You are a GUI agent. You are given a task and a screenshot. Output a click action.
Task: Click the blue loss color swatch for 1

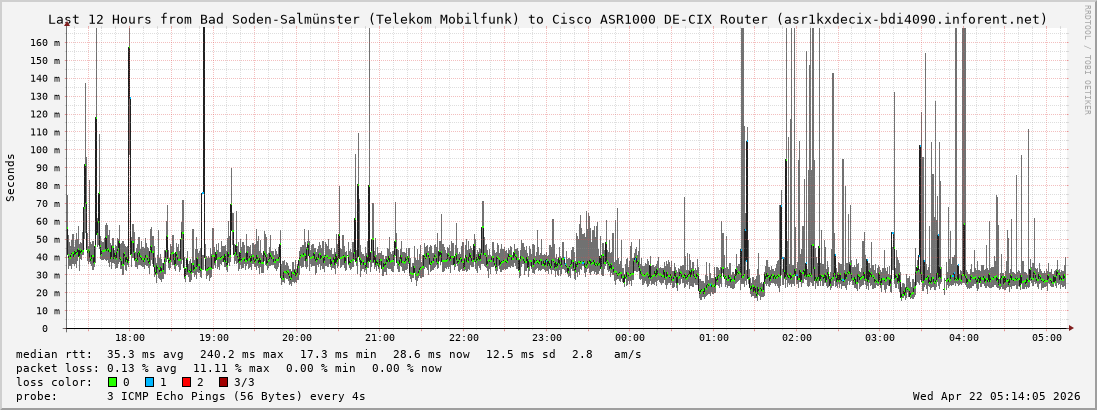click(149, 382)
